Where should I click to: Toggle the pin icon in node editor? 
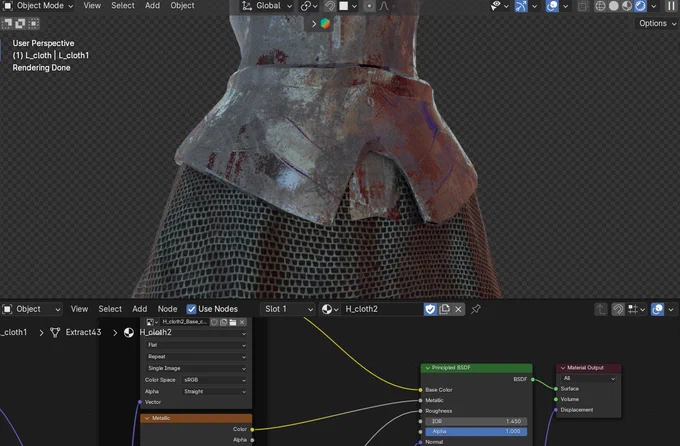[476, 309]
